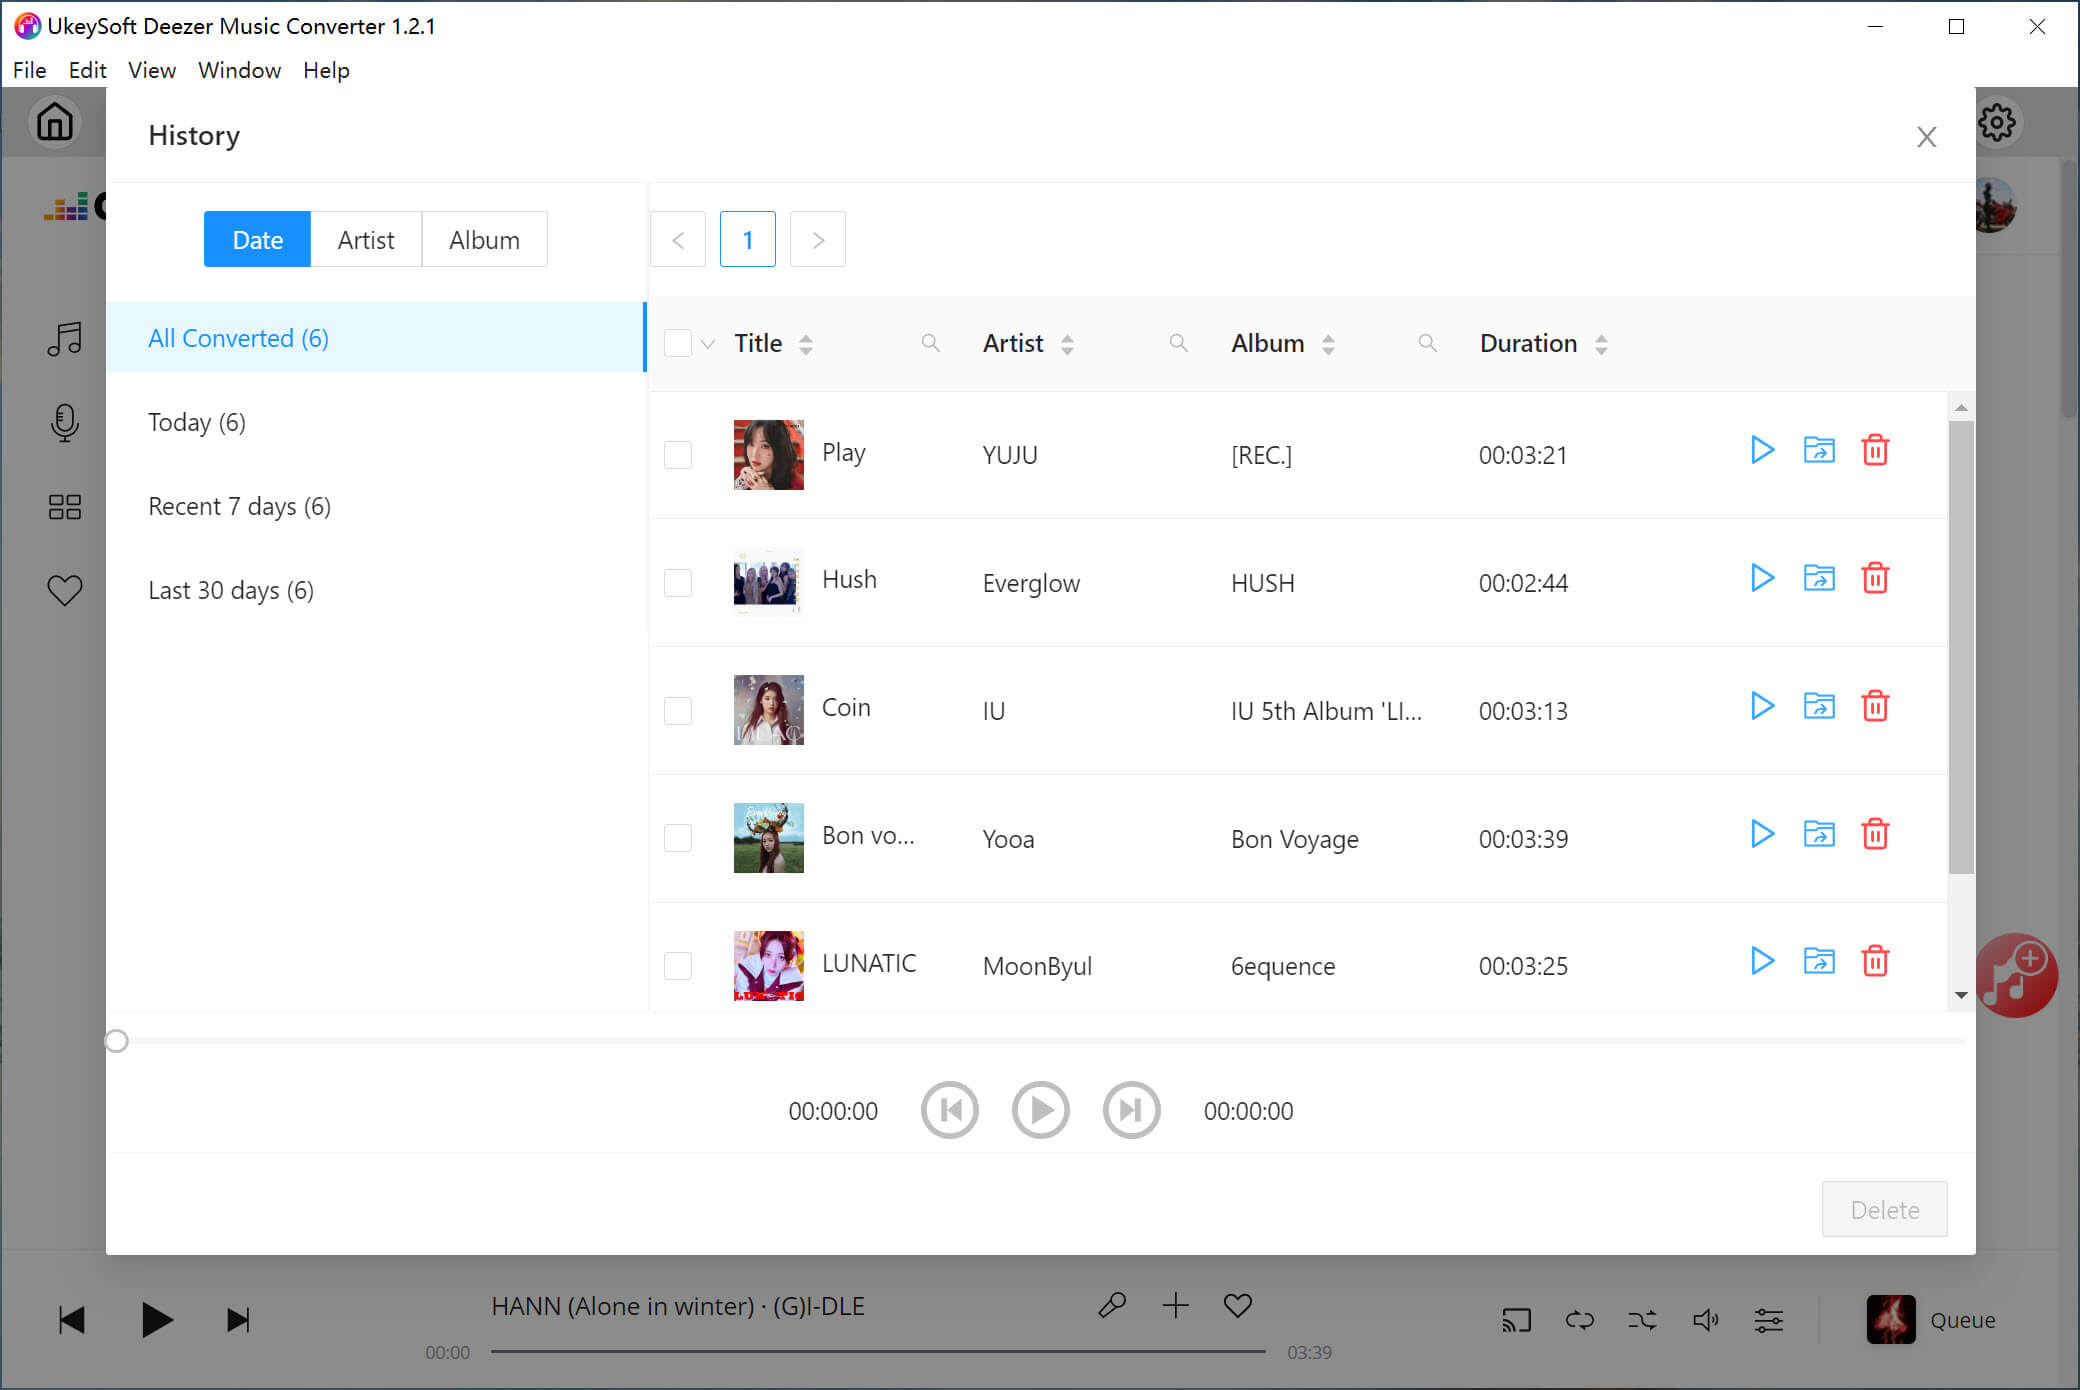Expand Duration column sort dropdown arrow

point(1599,344)
